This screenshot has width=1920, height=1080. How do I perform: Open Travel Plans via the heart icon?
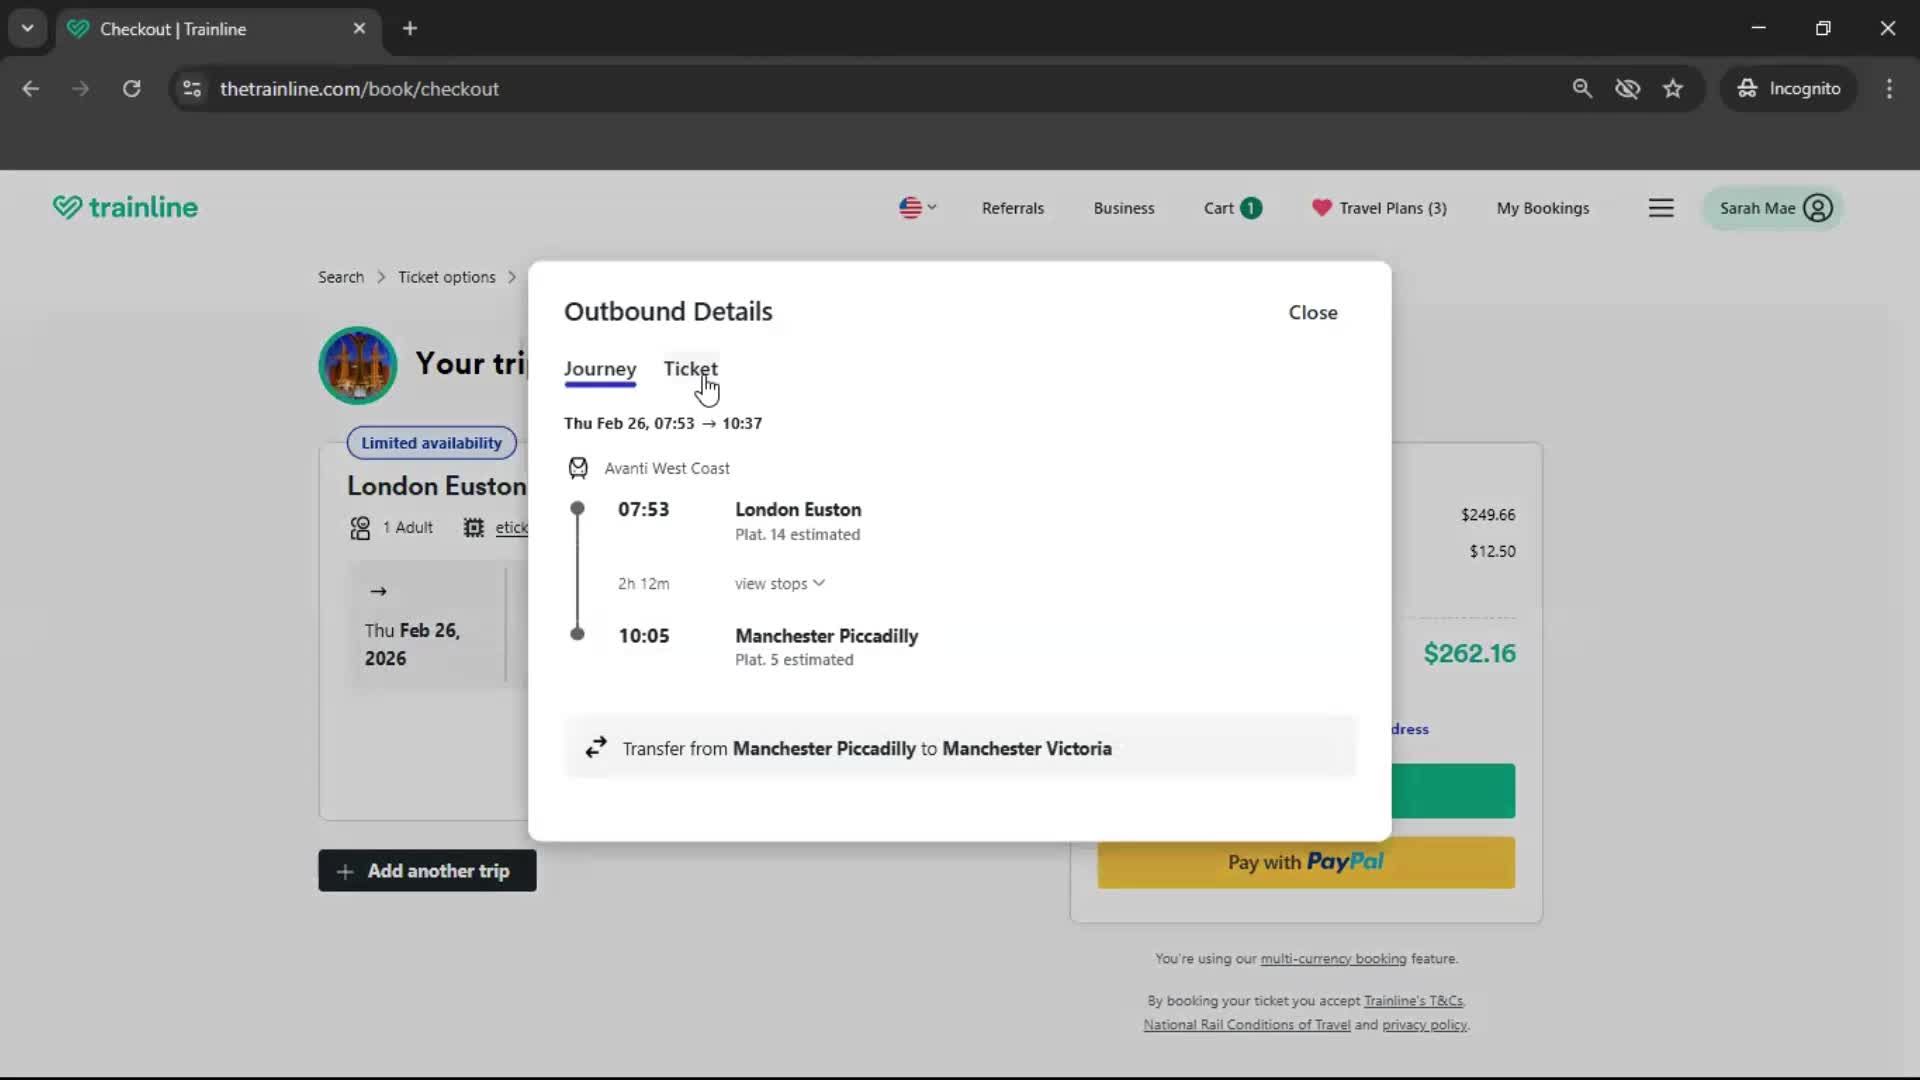tap(1322, 208)
